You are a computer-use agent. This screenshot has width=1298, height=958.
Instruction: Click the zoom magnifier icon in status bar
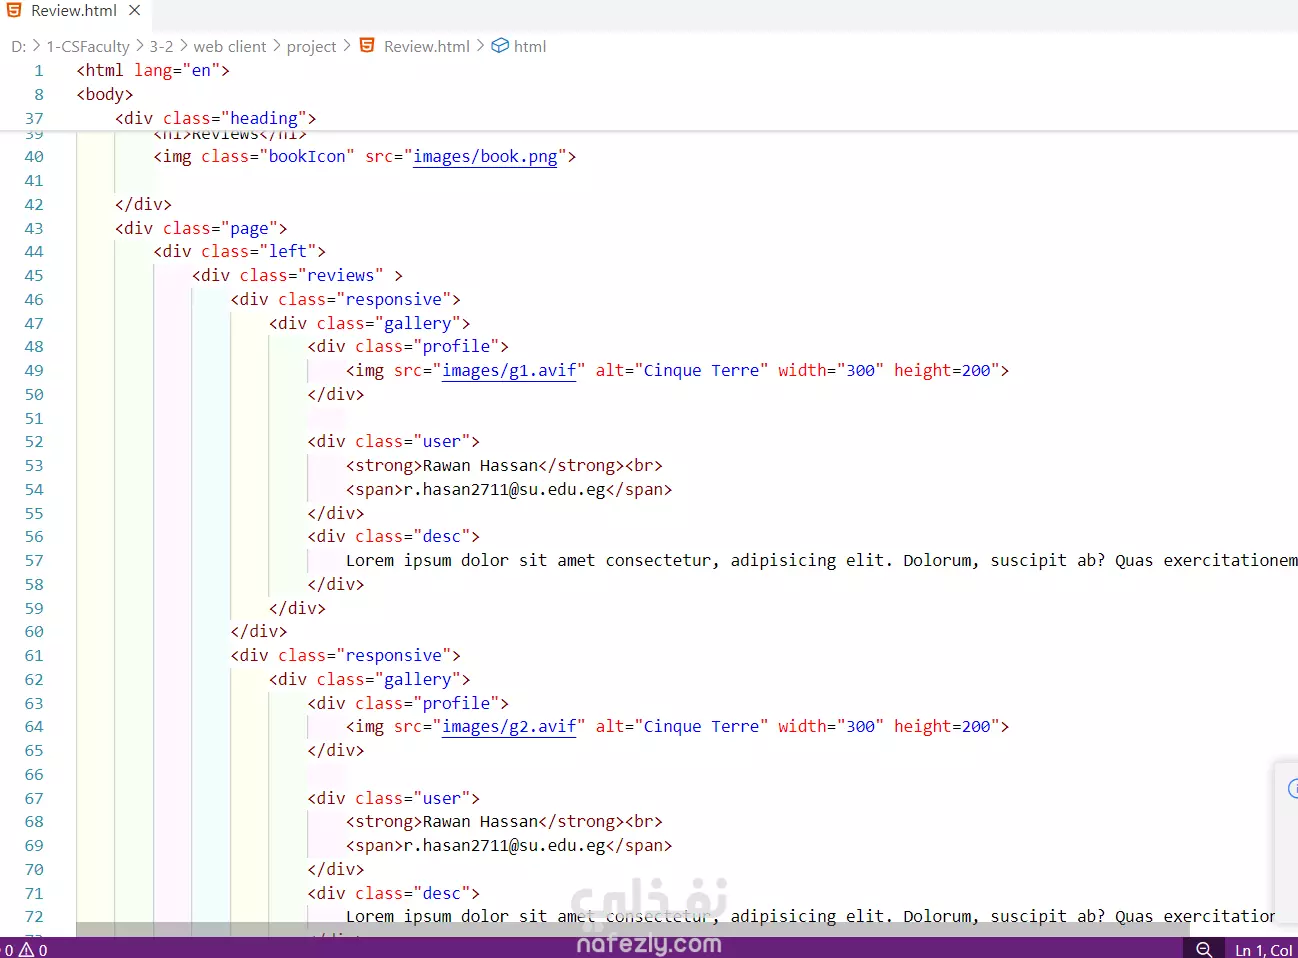pos(1204,949)
